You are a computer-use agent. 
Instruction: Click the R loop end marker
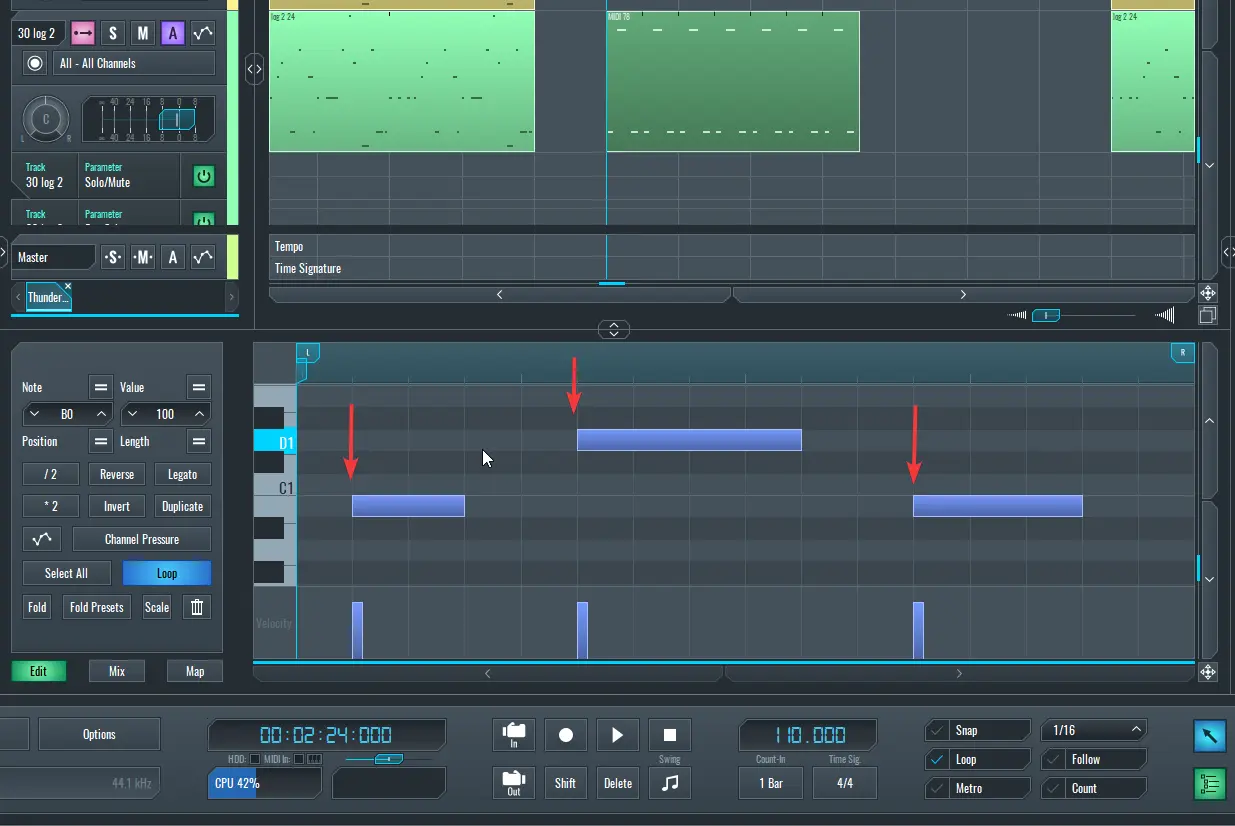pyautogui.click(x=1183, y=352)
